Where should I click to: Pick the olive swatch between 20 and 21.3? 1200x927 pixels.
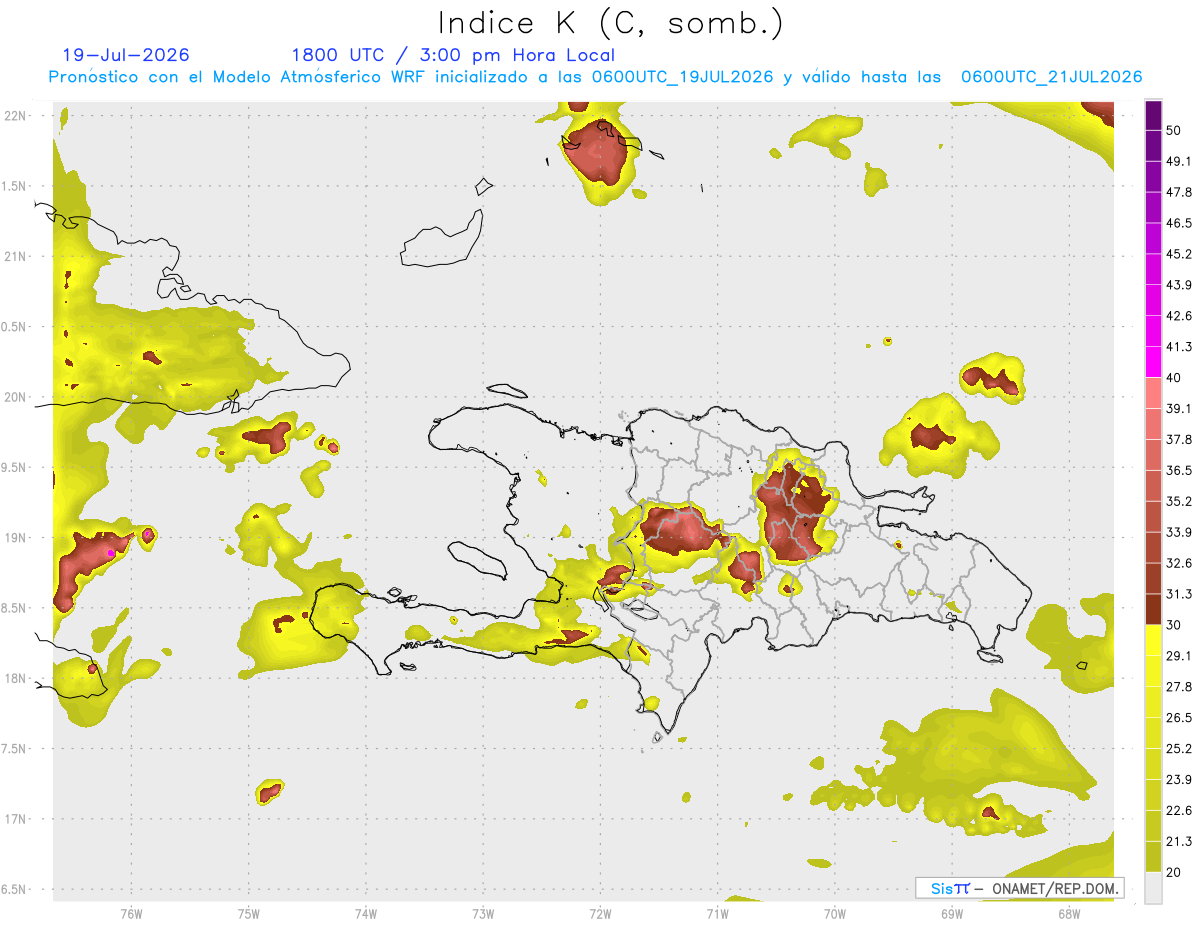(x=1153, y=857)
